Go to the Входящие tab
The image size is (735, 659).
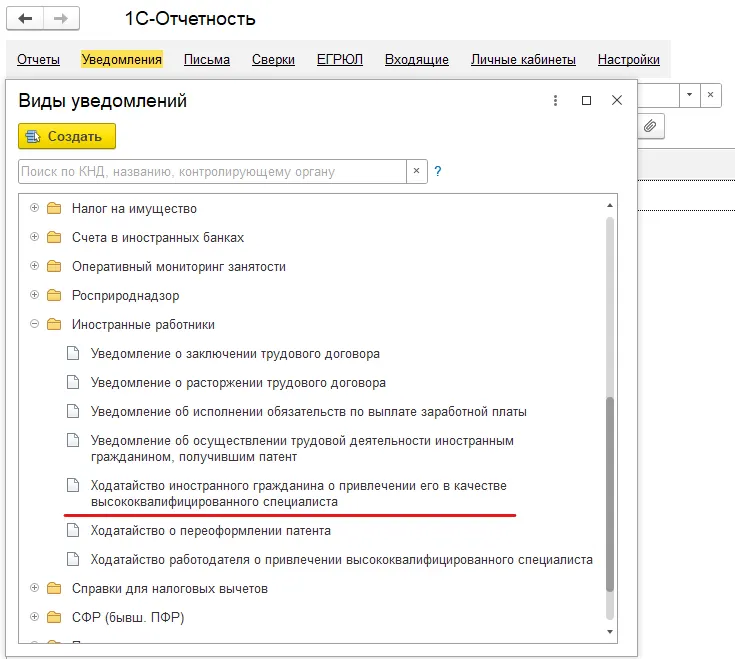[x=417, y=60]
